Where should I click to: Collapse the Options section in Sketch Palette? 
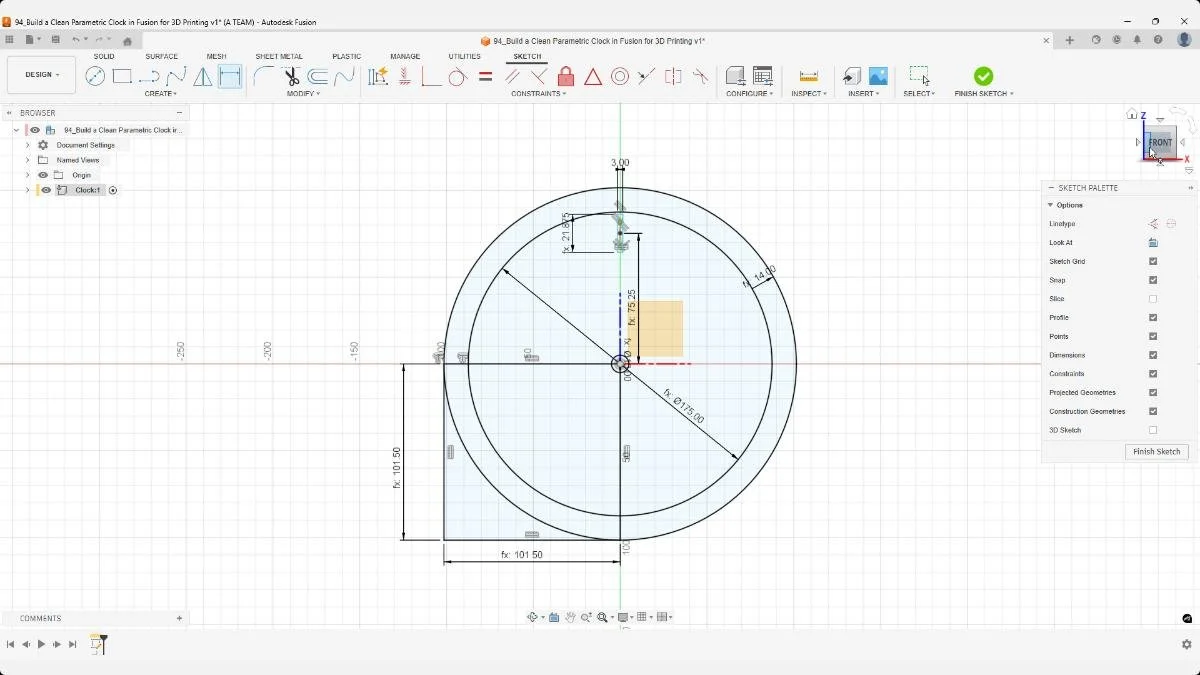1050,204
